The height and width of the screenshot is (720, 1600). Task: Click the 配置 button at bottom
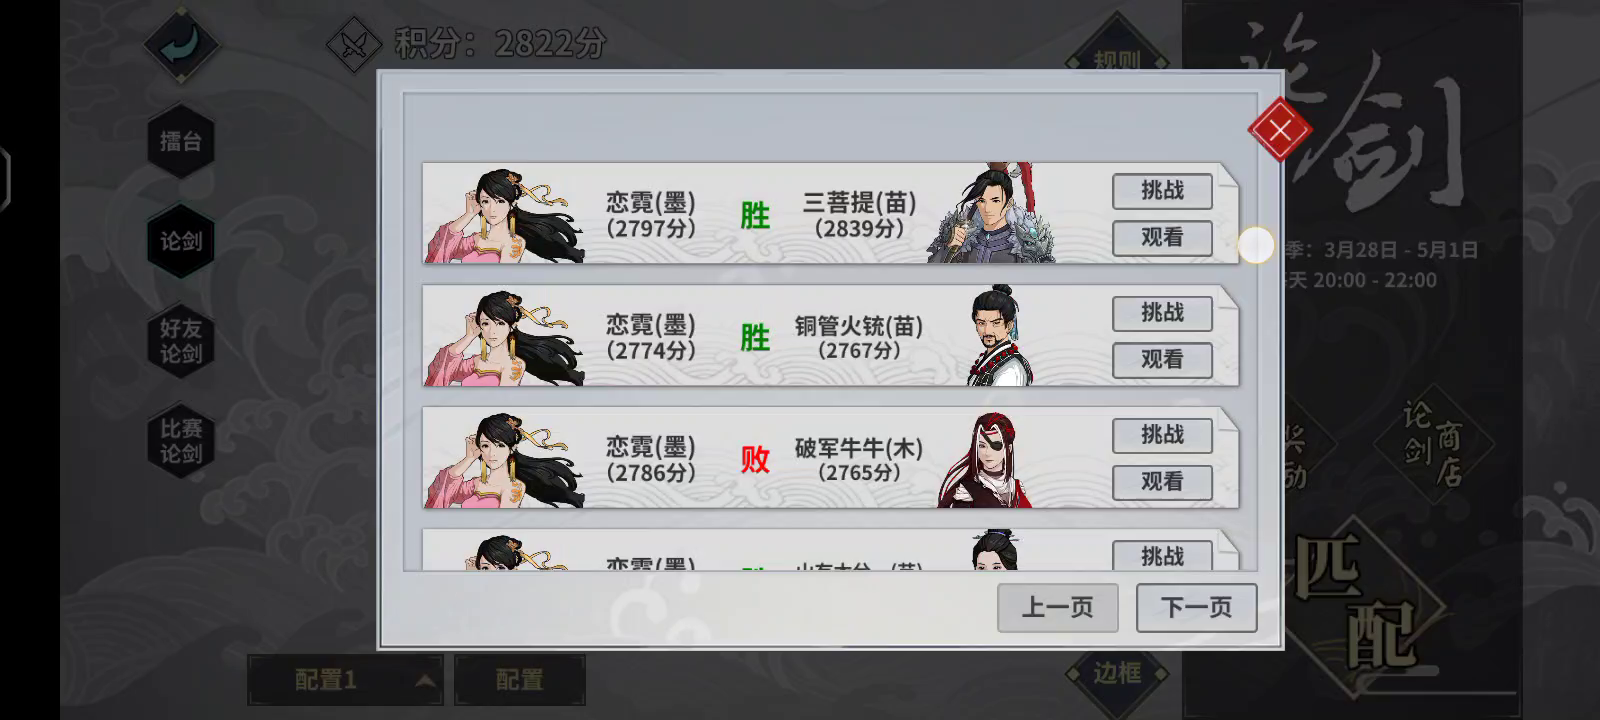(520, 680)
